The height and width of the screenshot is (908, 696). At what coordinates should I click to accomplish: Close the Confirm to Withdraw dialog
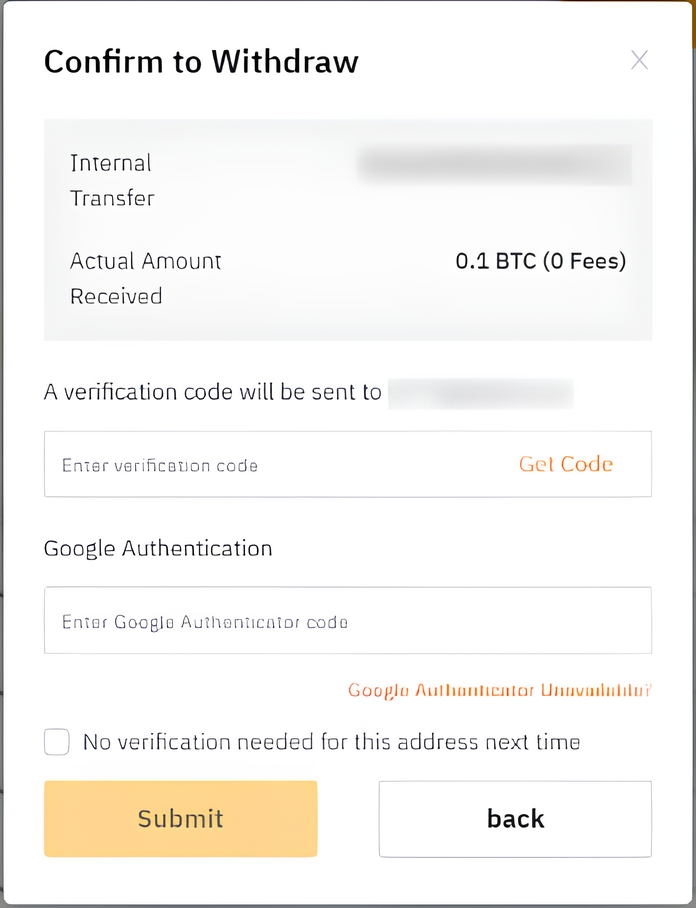click(x=639, y=60)
